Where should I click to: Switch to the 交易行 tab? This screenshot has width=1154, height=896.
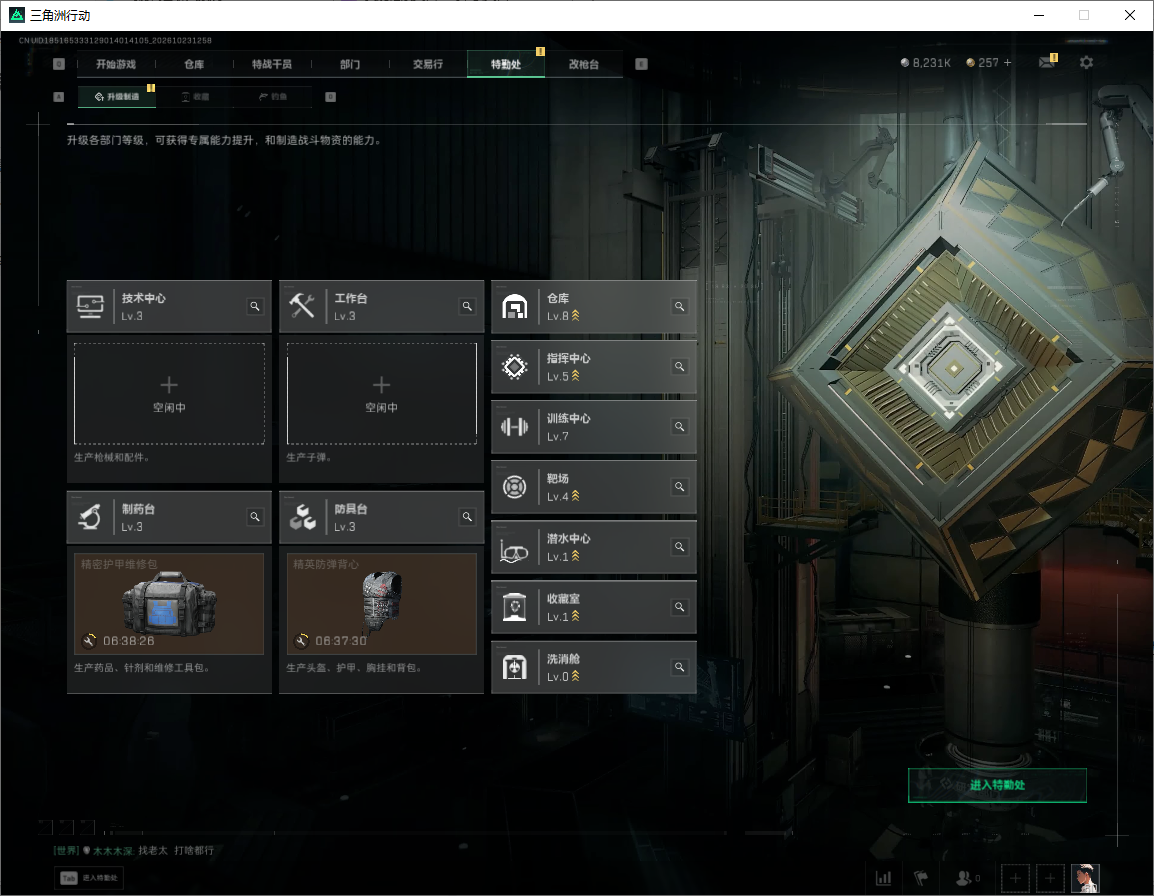[x=428, y=64]
